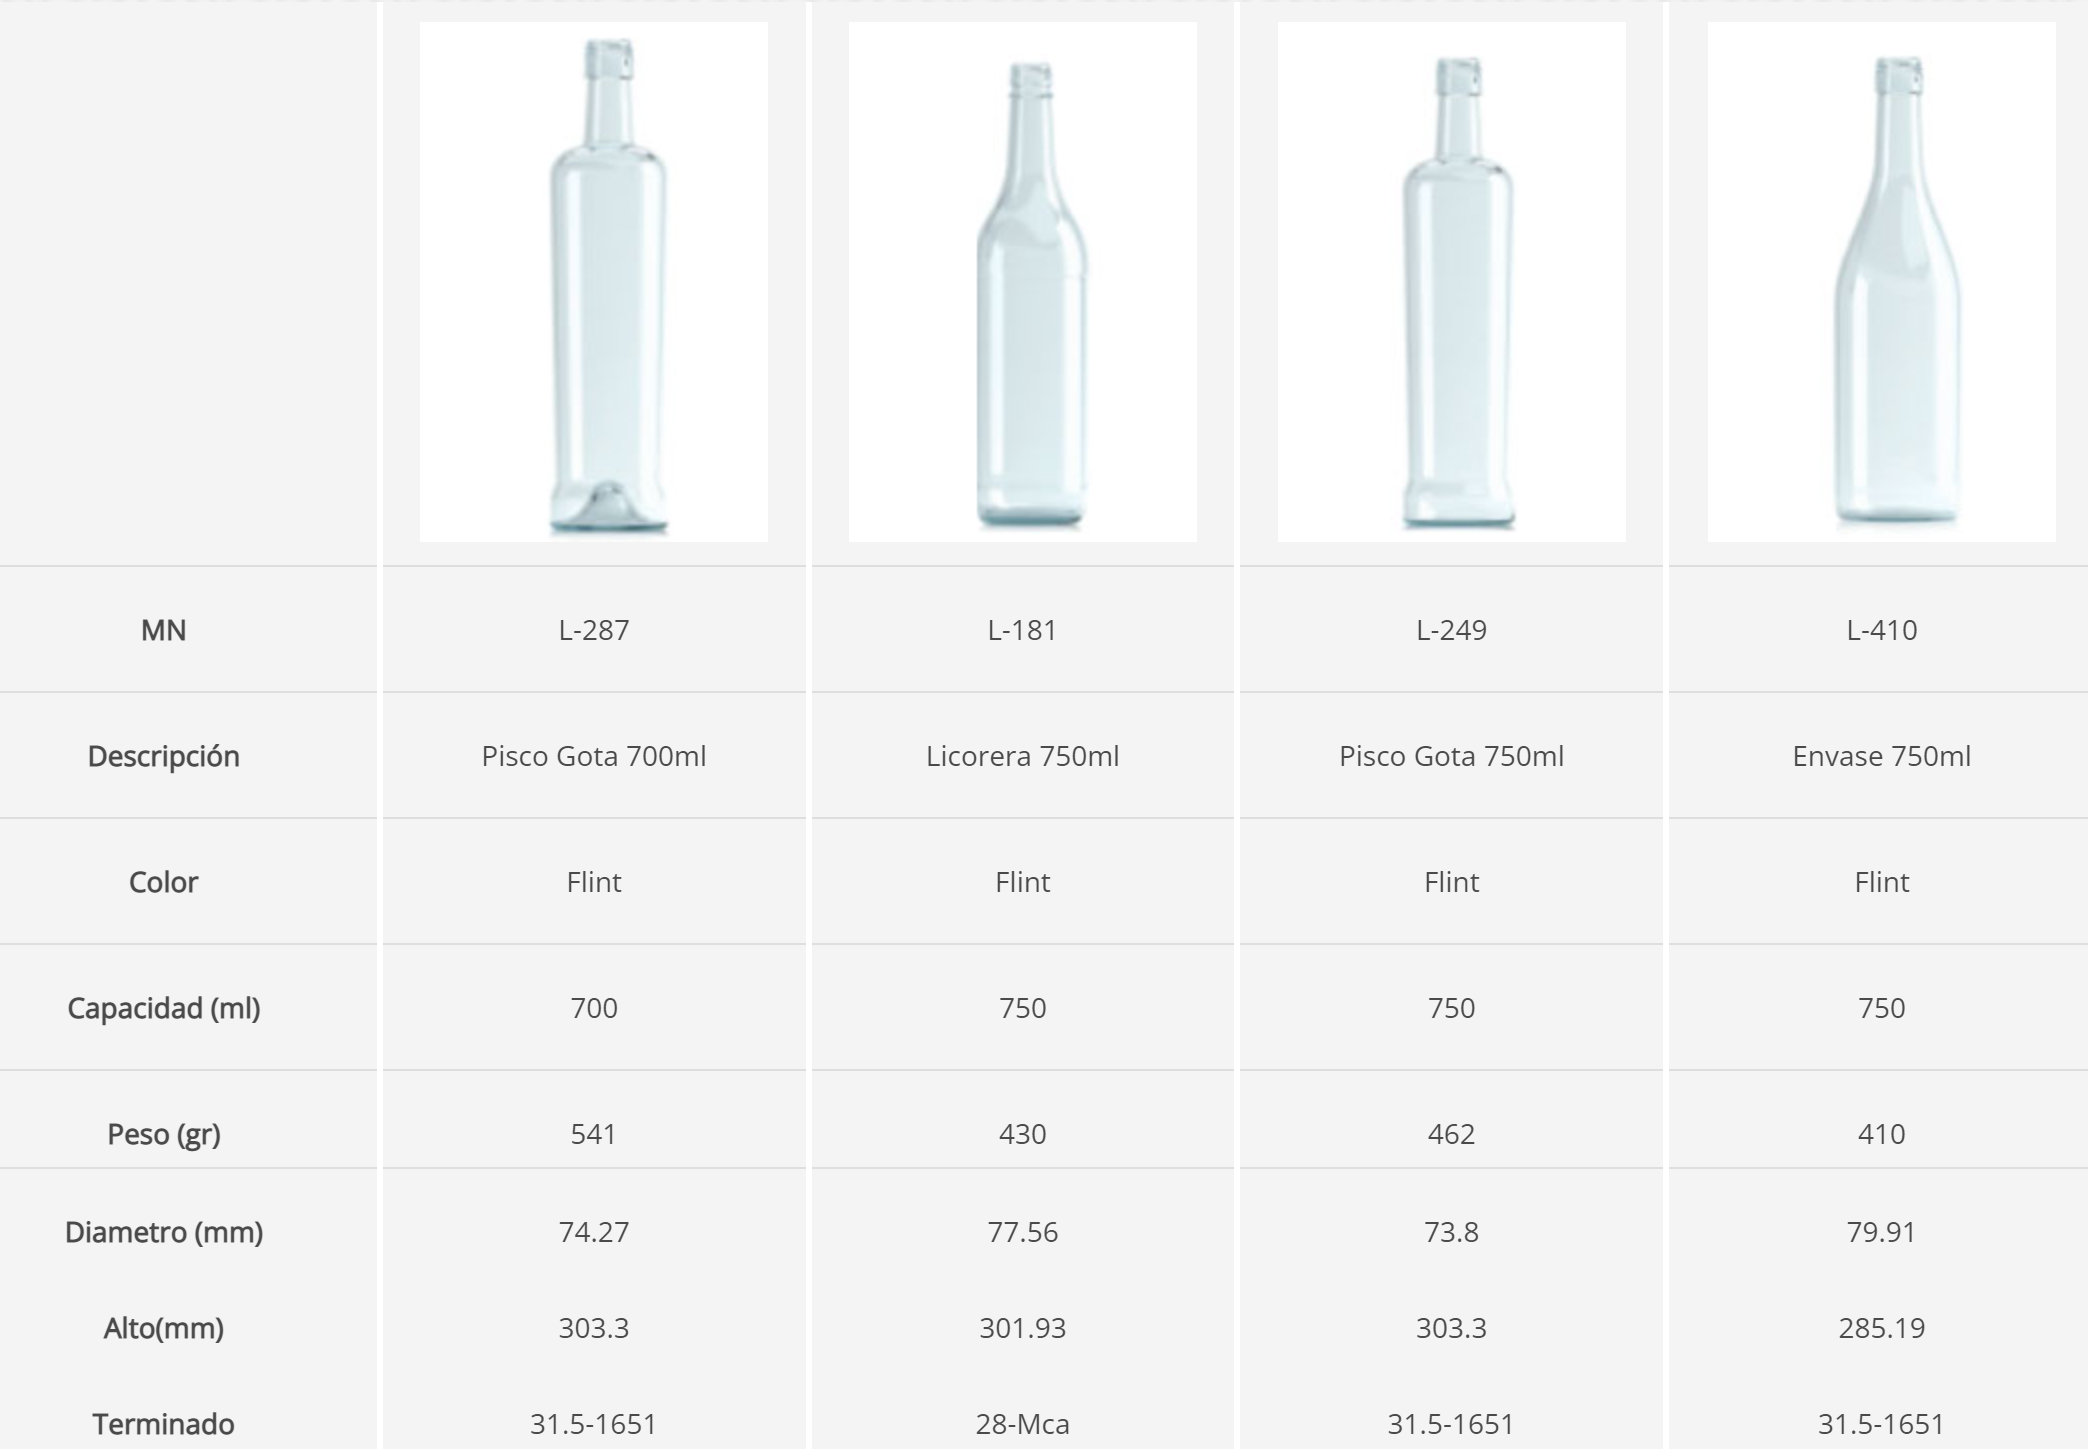The width and height of the screenshot is (2088, 1449).
Task: Click the Diametro (mm) row label
Action: pos(164,1232)
